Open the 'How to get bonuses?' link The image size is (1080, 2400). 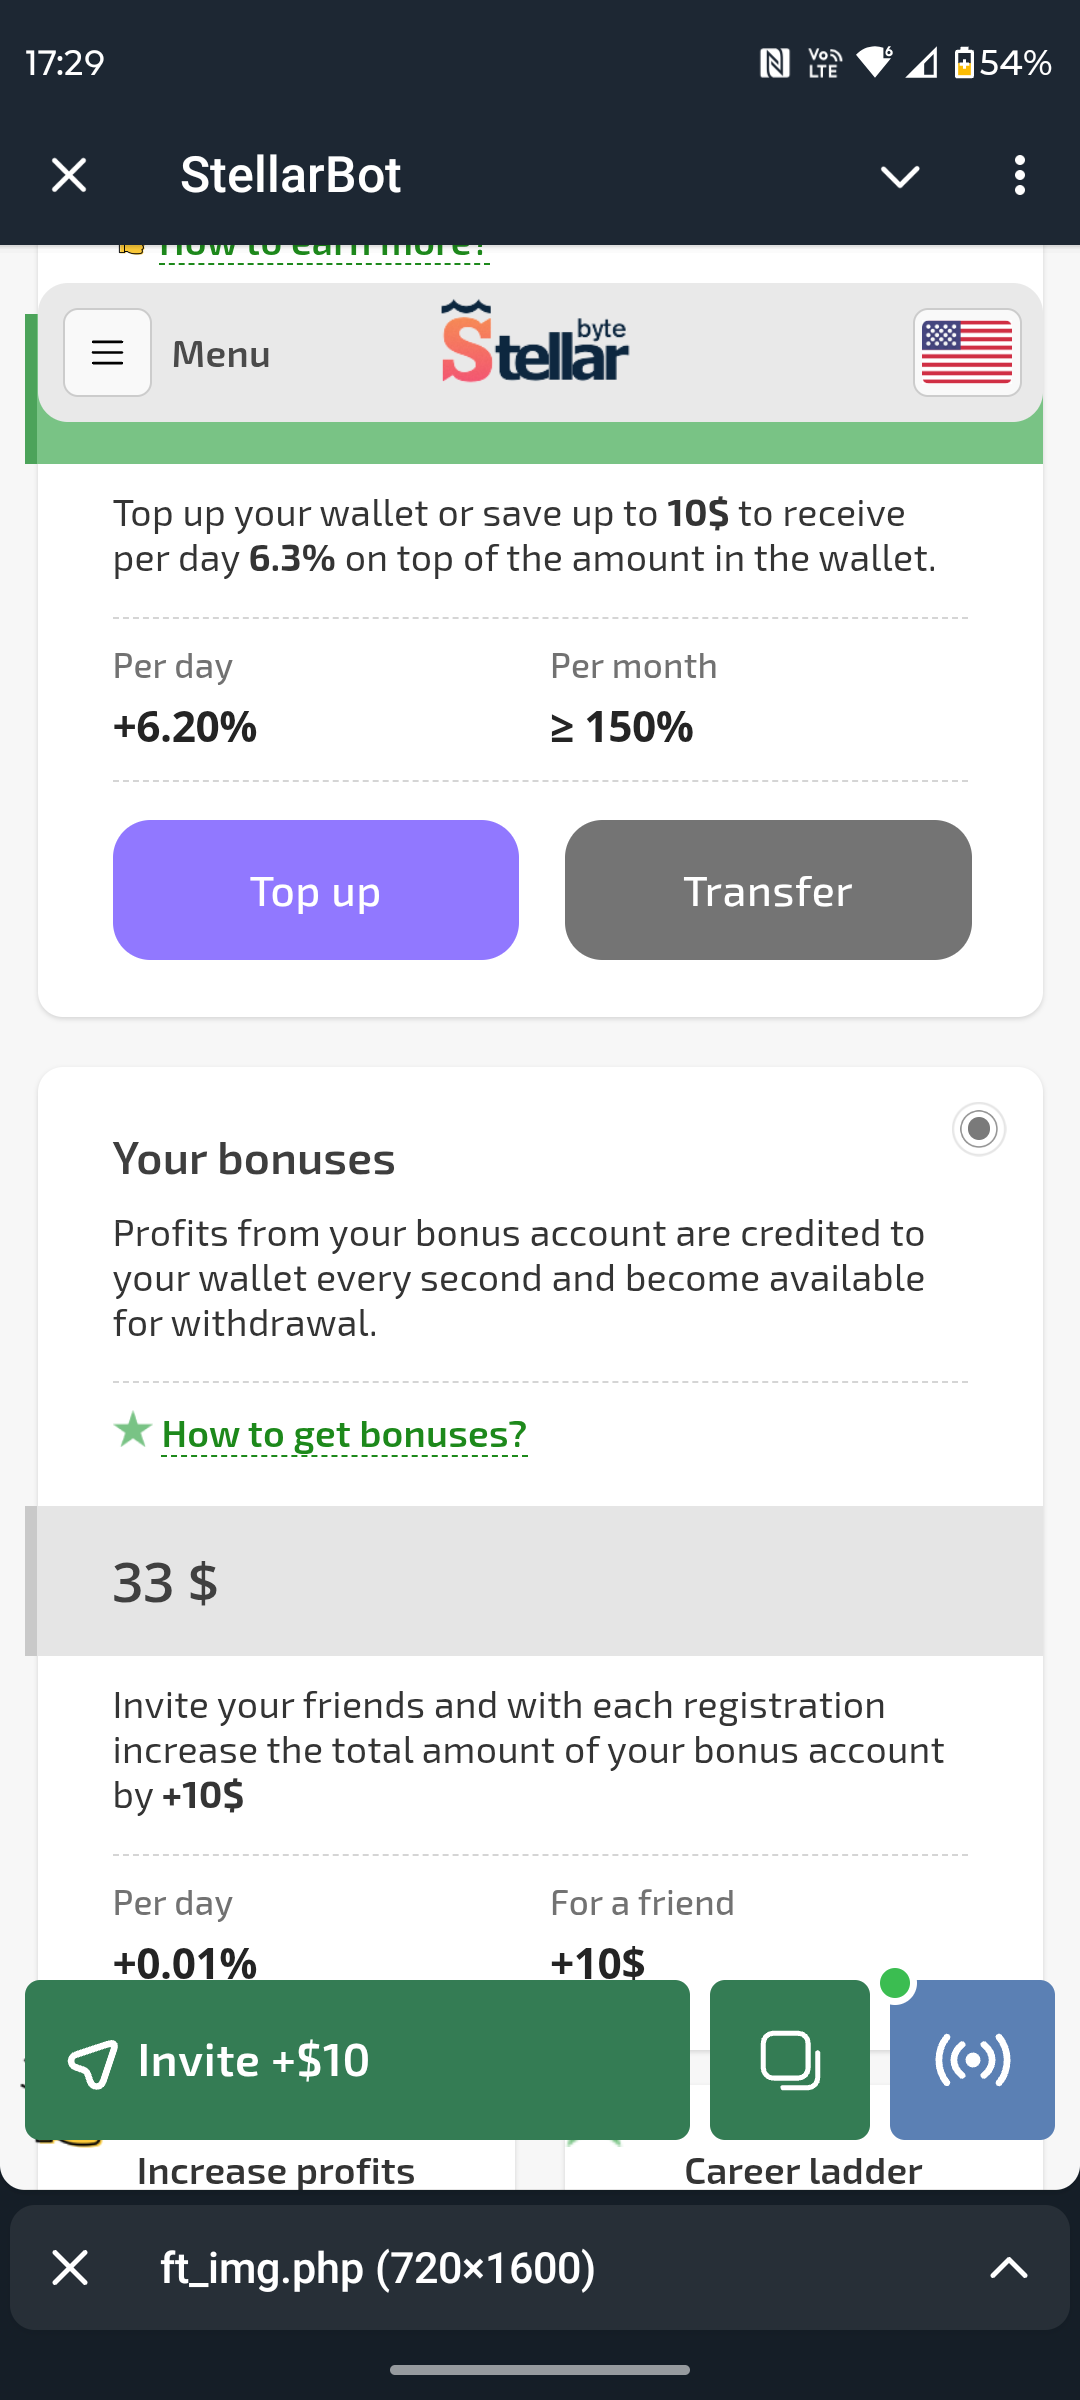tap(344, 1434)
